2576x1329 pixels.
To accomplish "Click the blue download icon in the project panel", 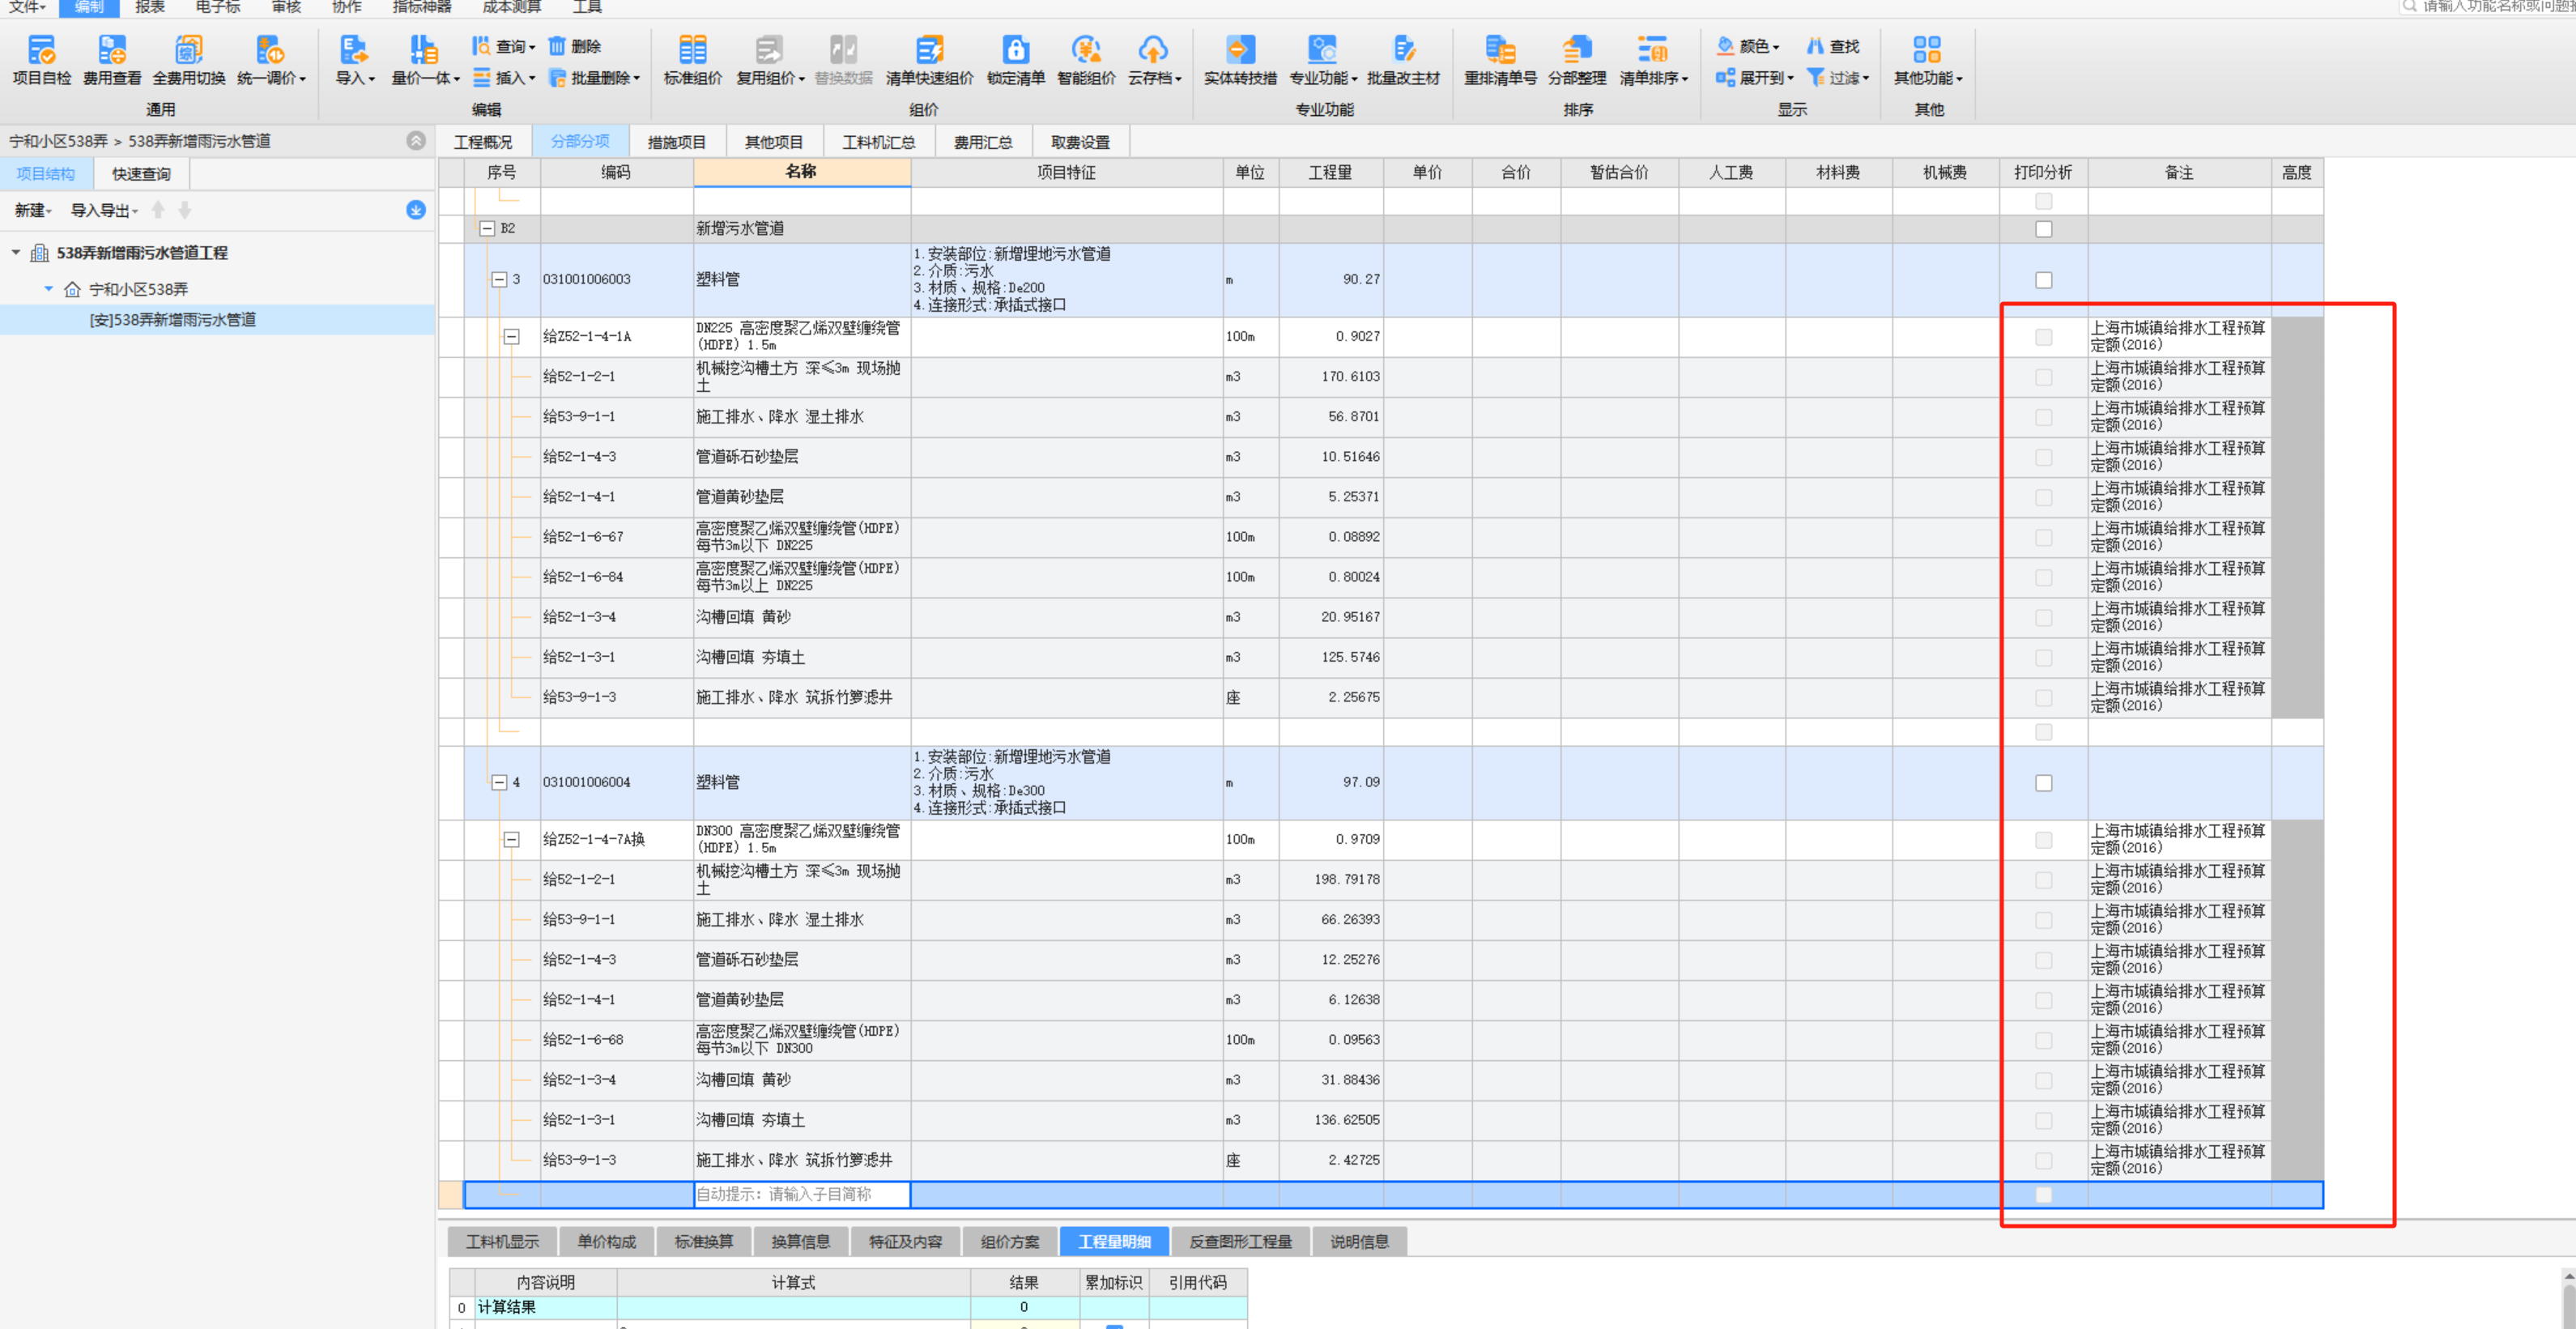I will (416, 210).
